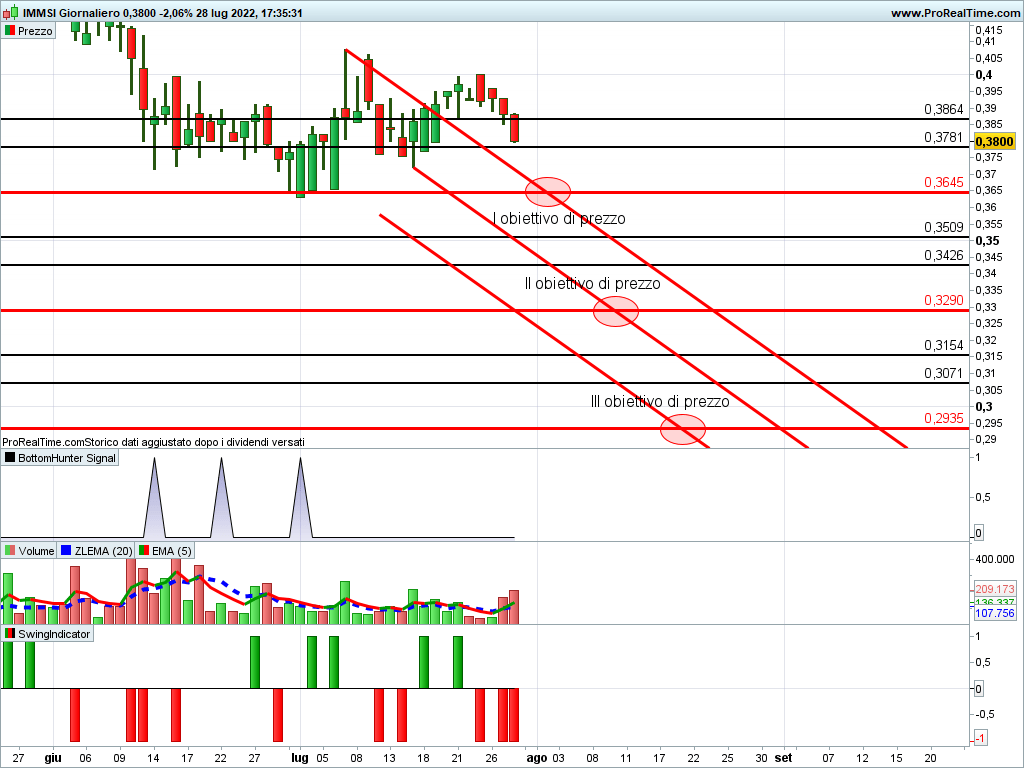
Task: Select the ellipse at second price target
Action: [x=616, y=311]
